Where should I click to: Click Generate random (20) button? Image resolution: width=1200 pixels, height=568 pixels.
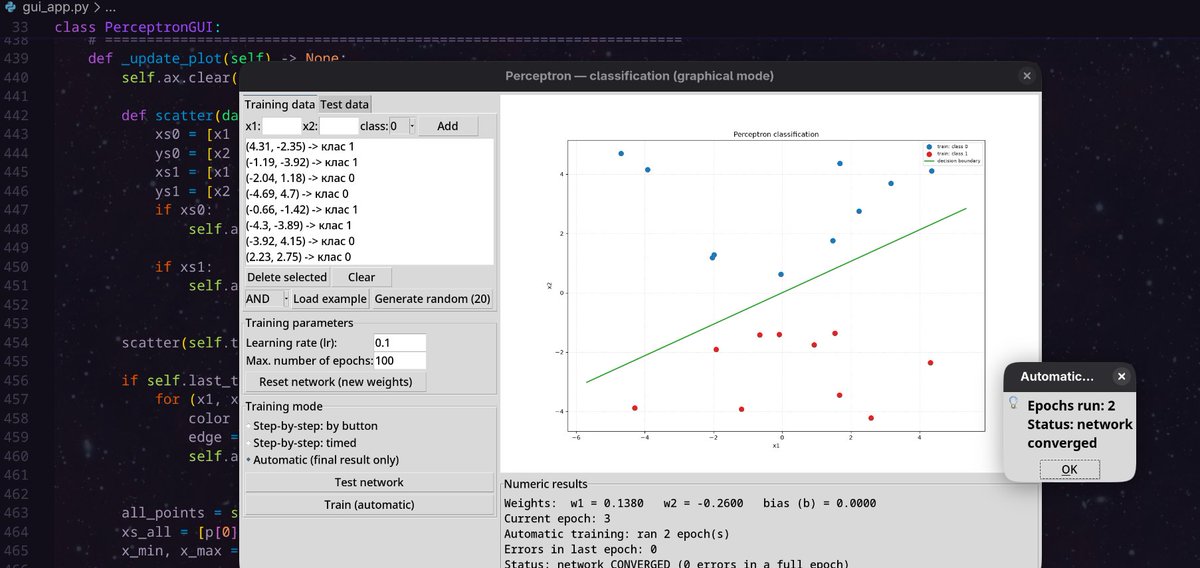pos(432,299)
